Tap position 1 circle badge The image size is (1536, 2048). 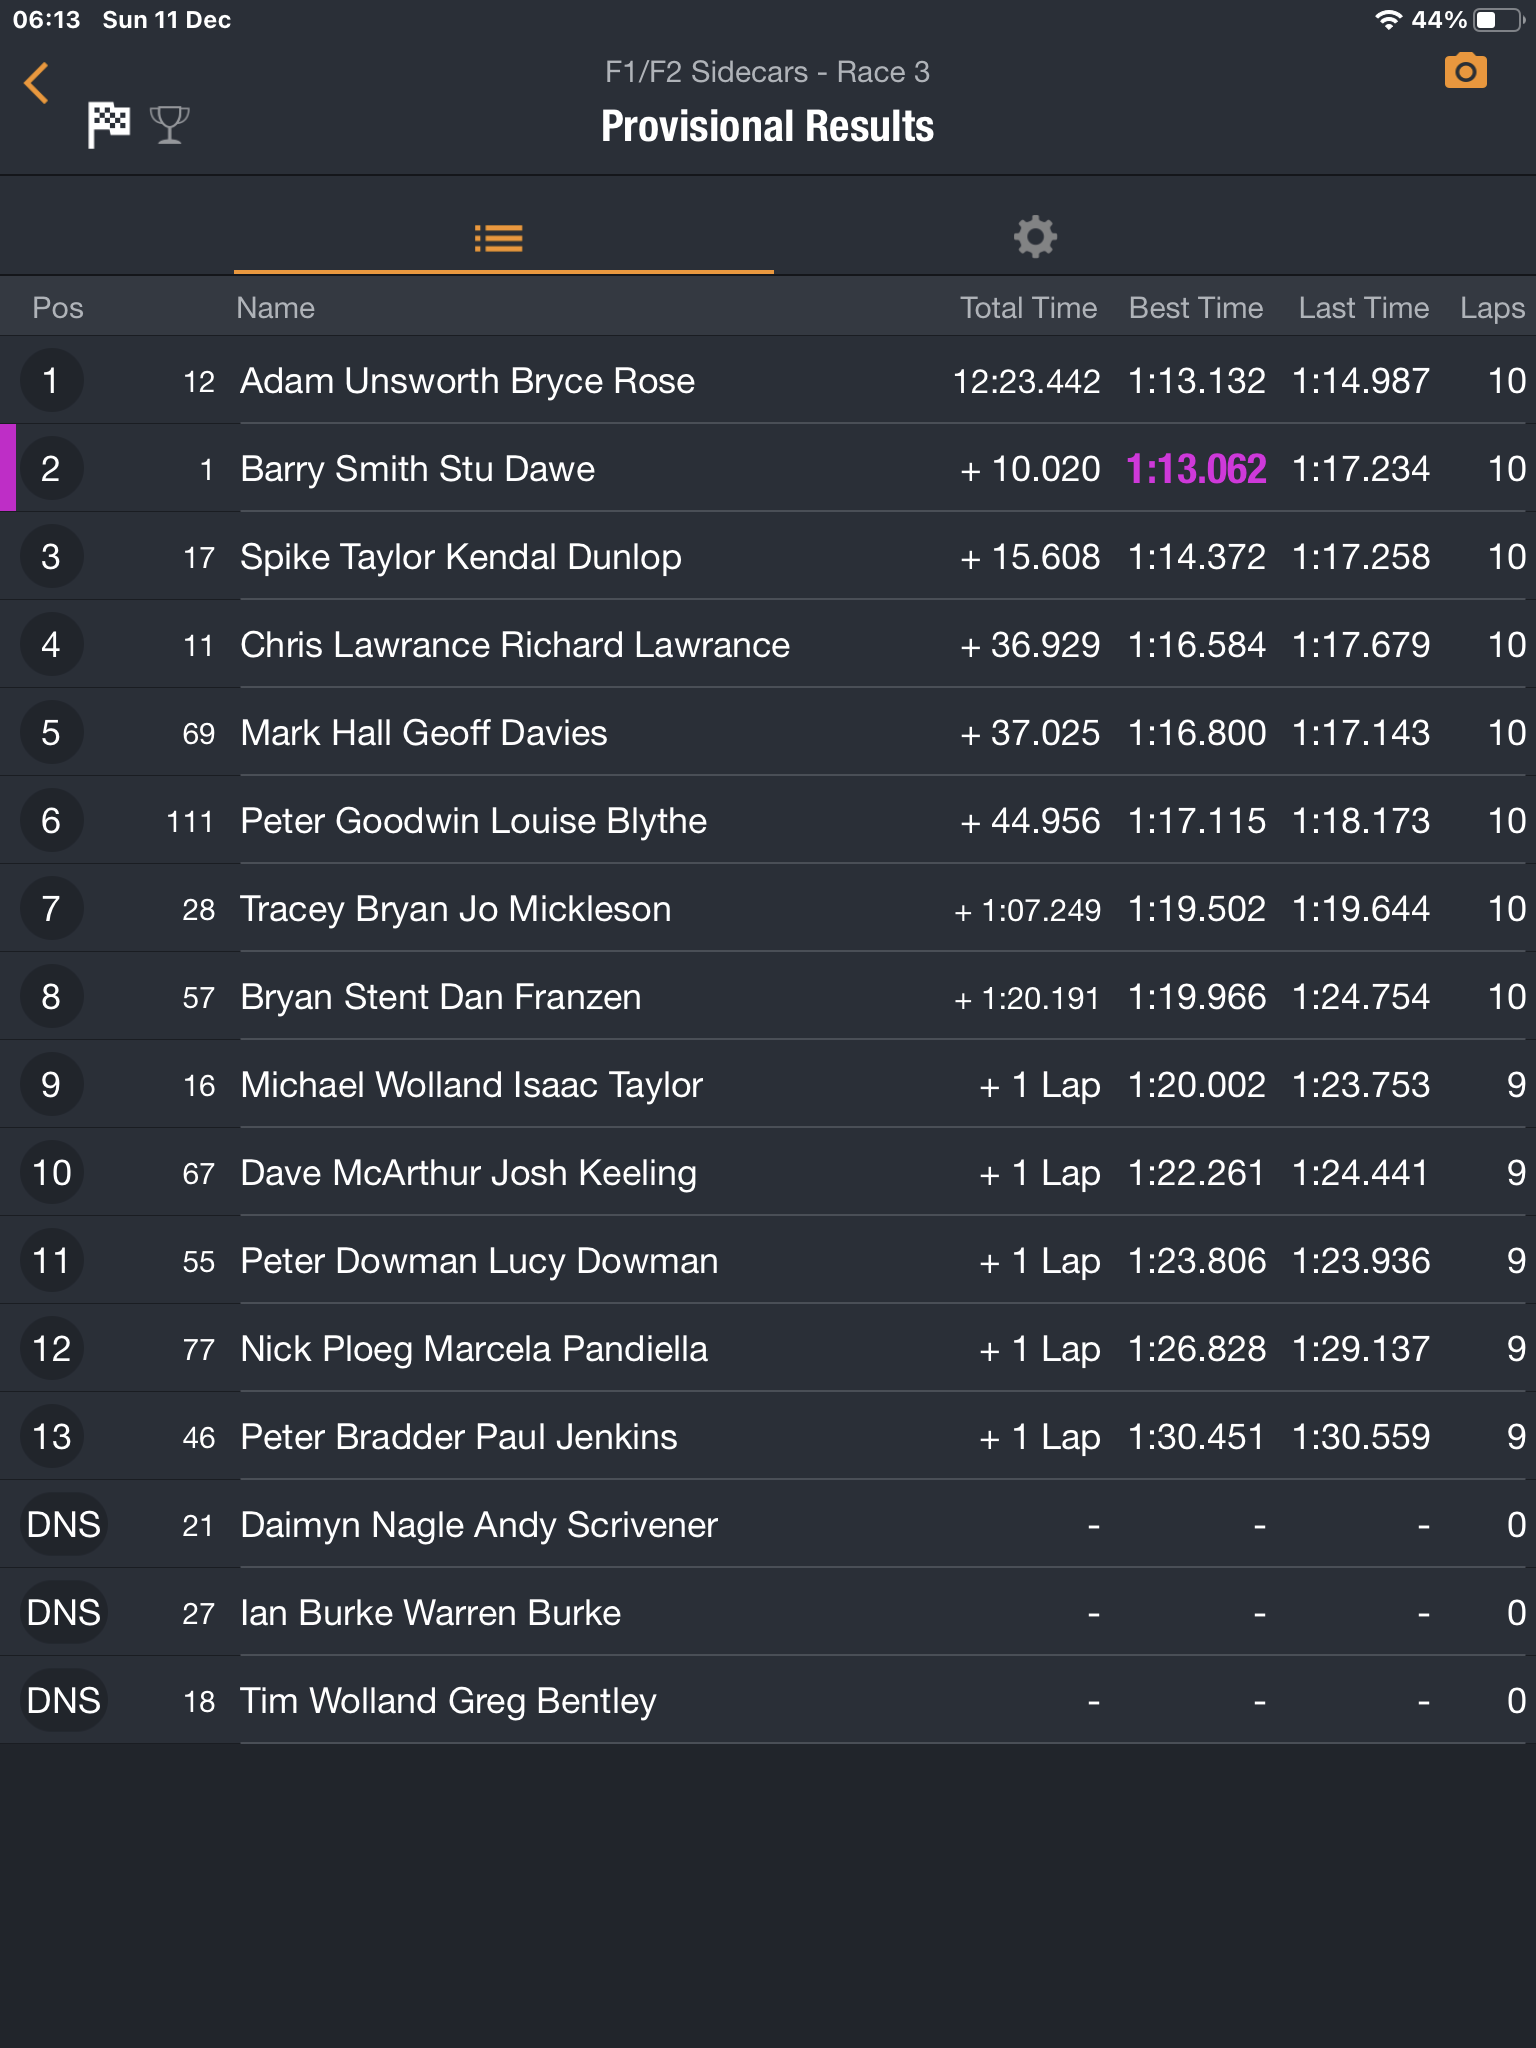tap(51, 381)
